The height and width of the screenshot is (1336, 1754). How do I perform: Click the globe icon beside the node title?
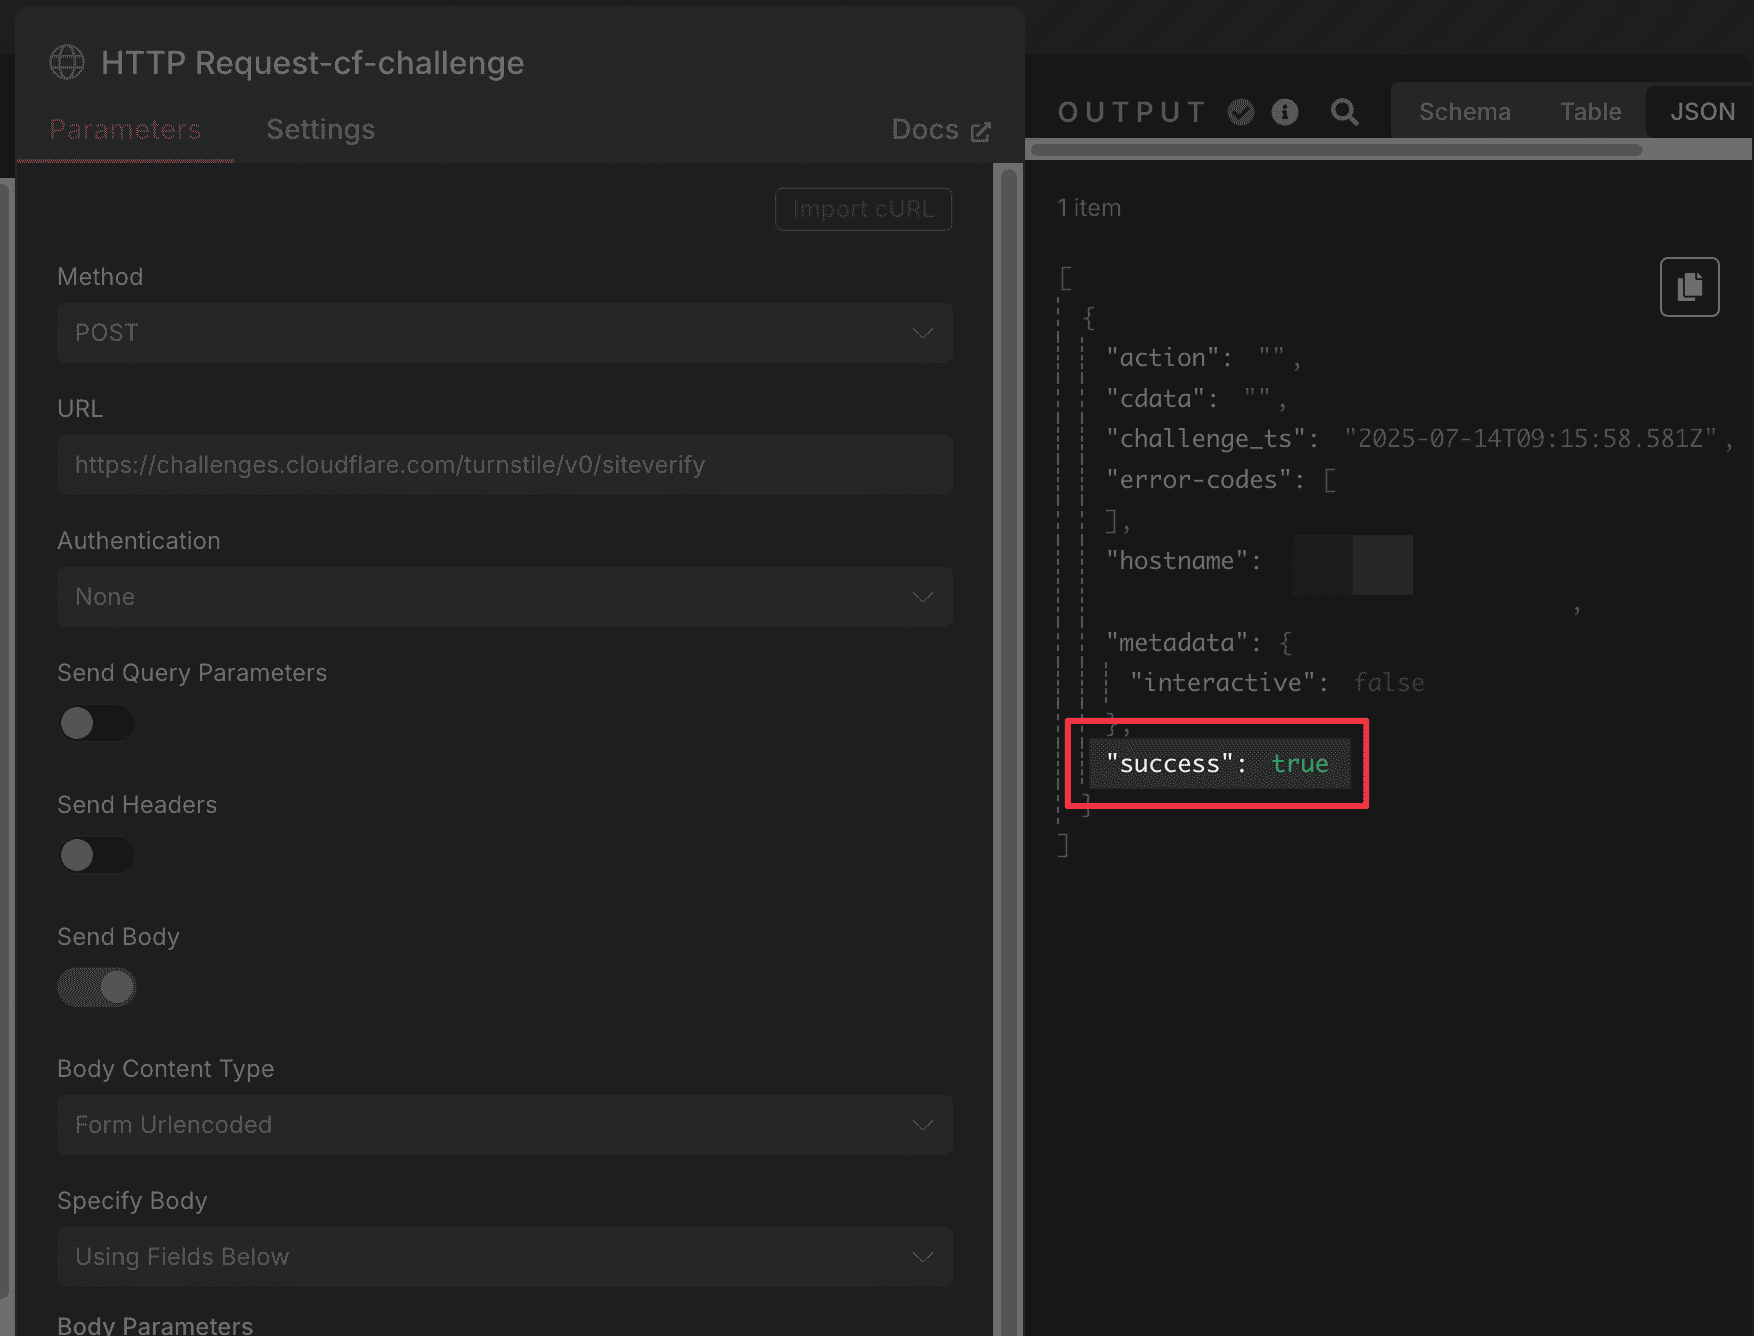tap(67, 62)
